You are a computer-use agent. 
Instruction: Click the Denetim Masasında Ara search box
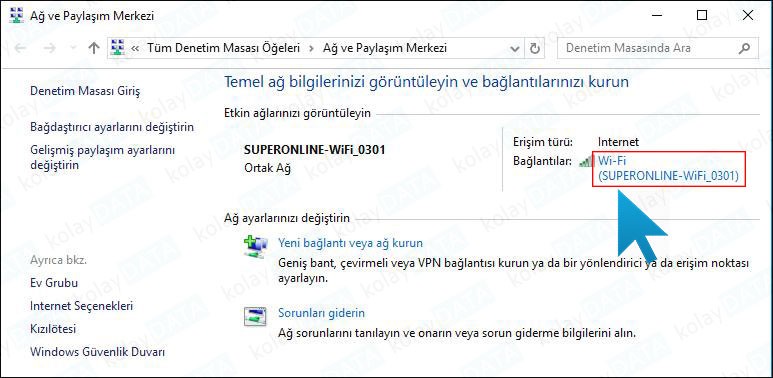point(657,48)
